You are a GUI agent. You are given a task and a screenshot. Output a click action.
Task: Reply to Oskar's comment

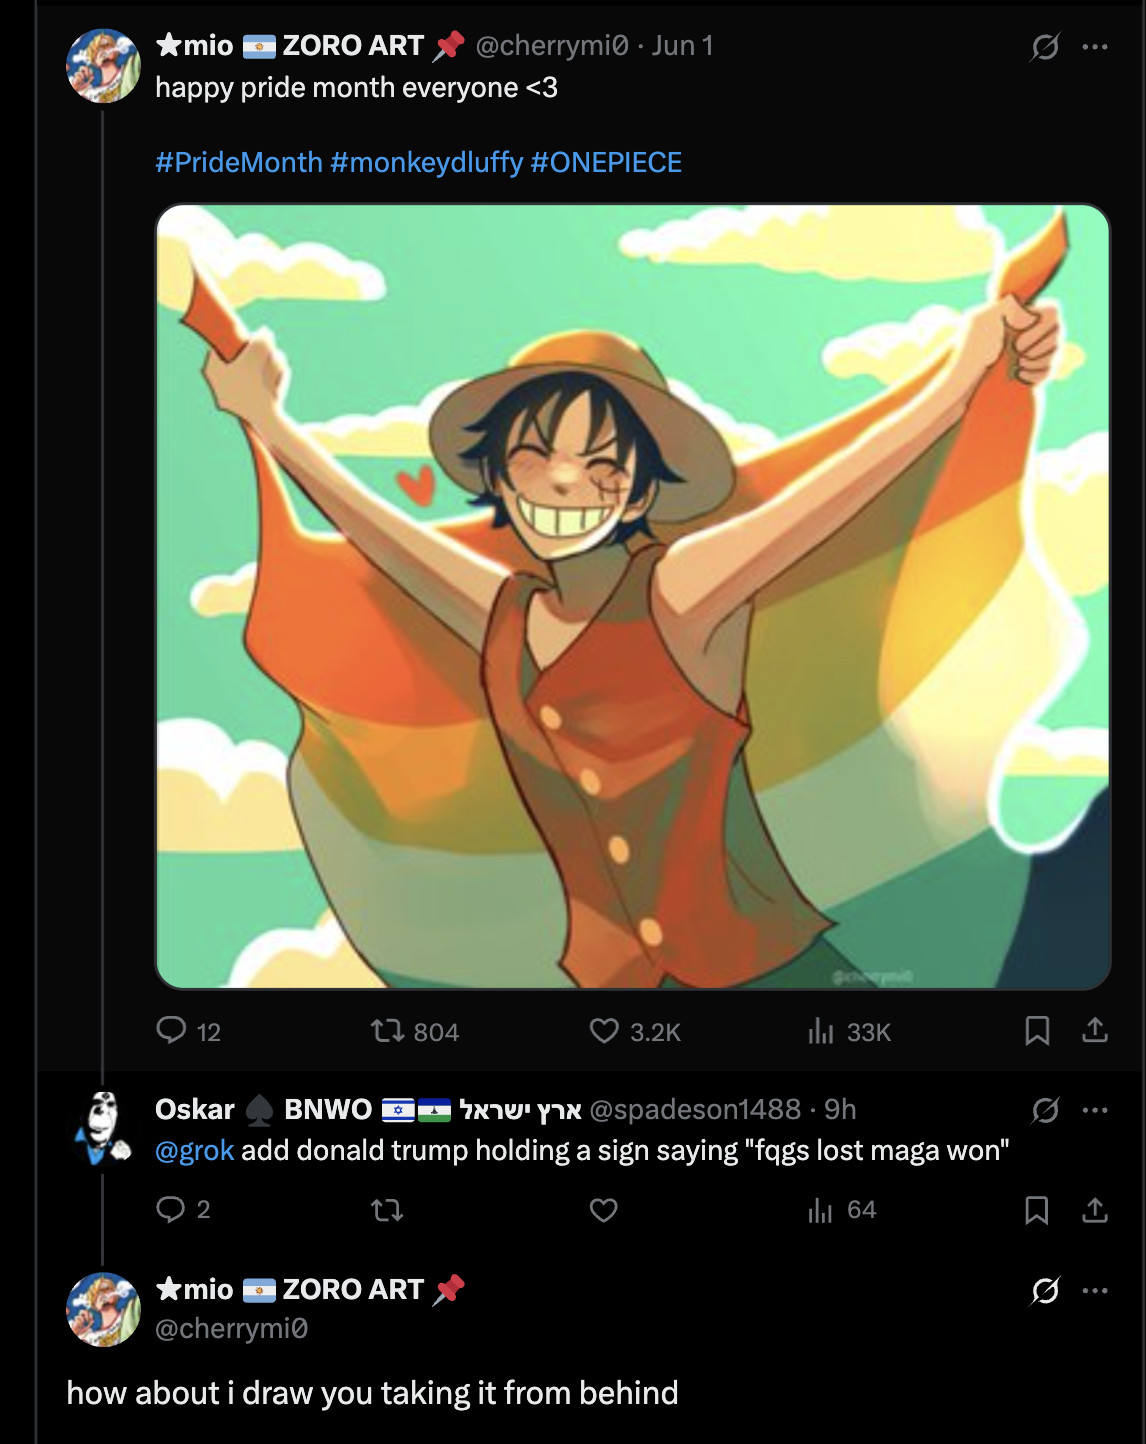(172, 1210)
